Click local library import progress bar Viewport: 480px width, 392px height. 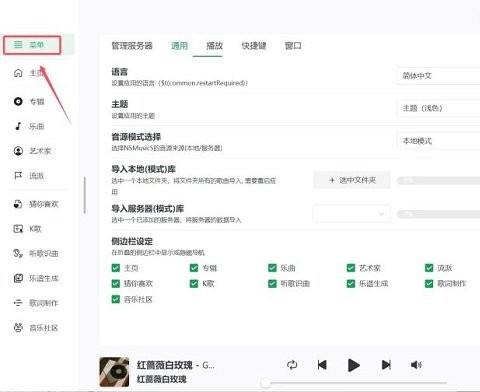tap(438, 180)
